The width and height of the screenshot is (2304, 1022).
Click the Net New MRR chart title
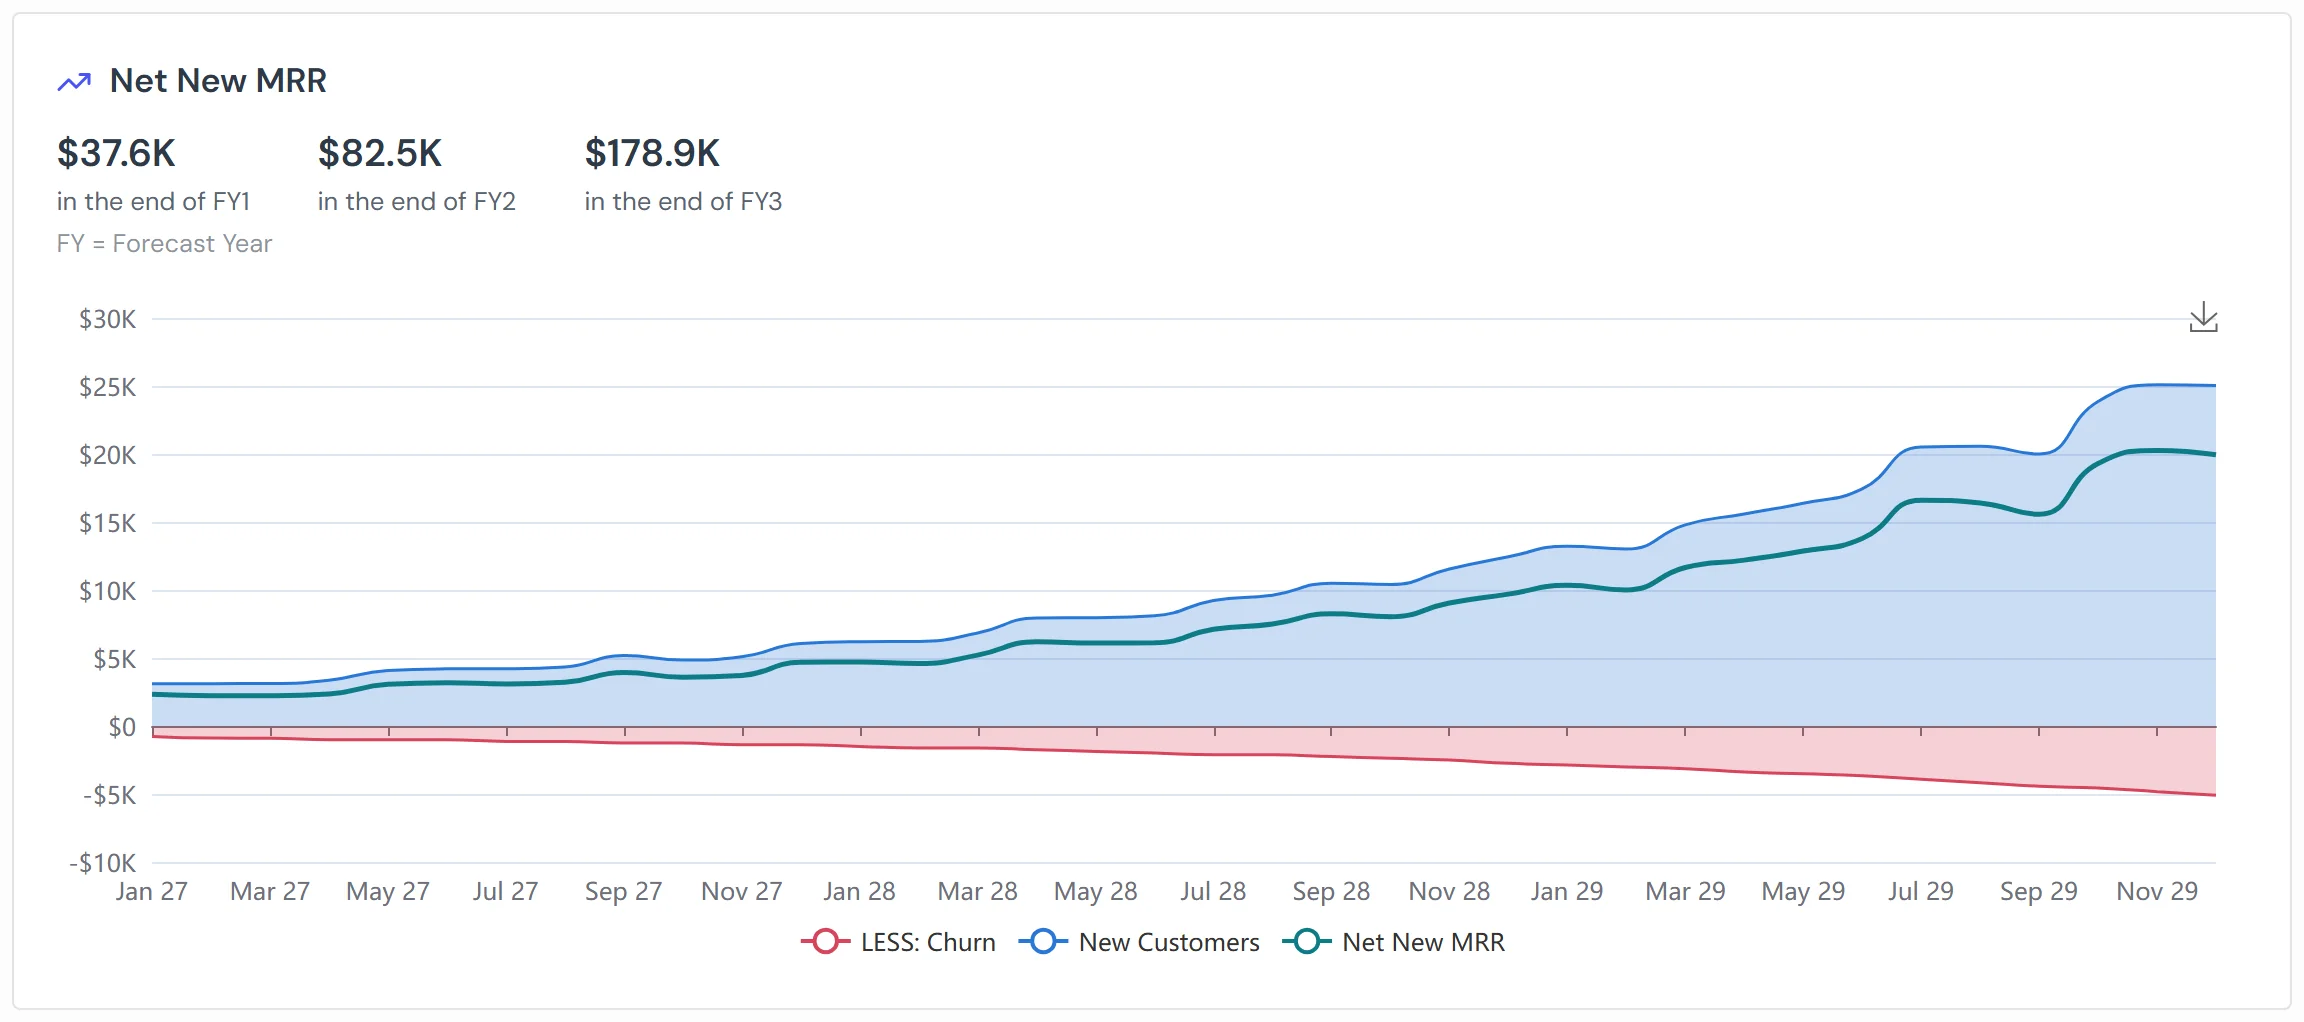tap(218, 81)
